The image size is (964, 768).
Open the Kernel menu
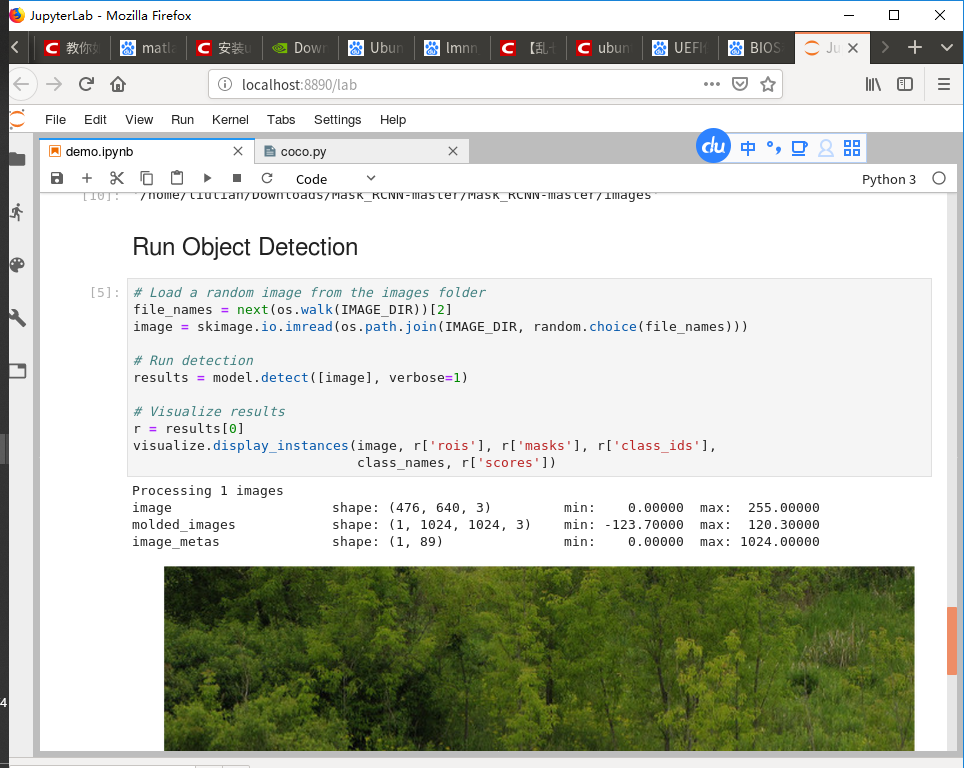(230, 120)
